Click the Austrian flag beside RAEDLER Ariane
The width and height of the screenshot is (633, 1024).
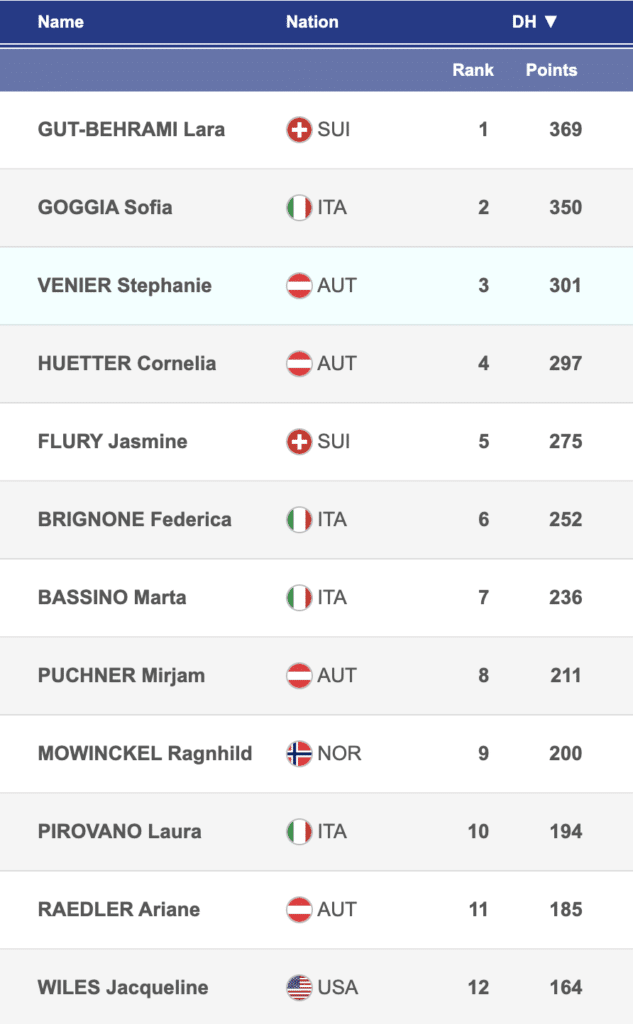tap(299, 910)
